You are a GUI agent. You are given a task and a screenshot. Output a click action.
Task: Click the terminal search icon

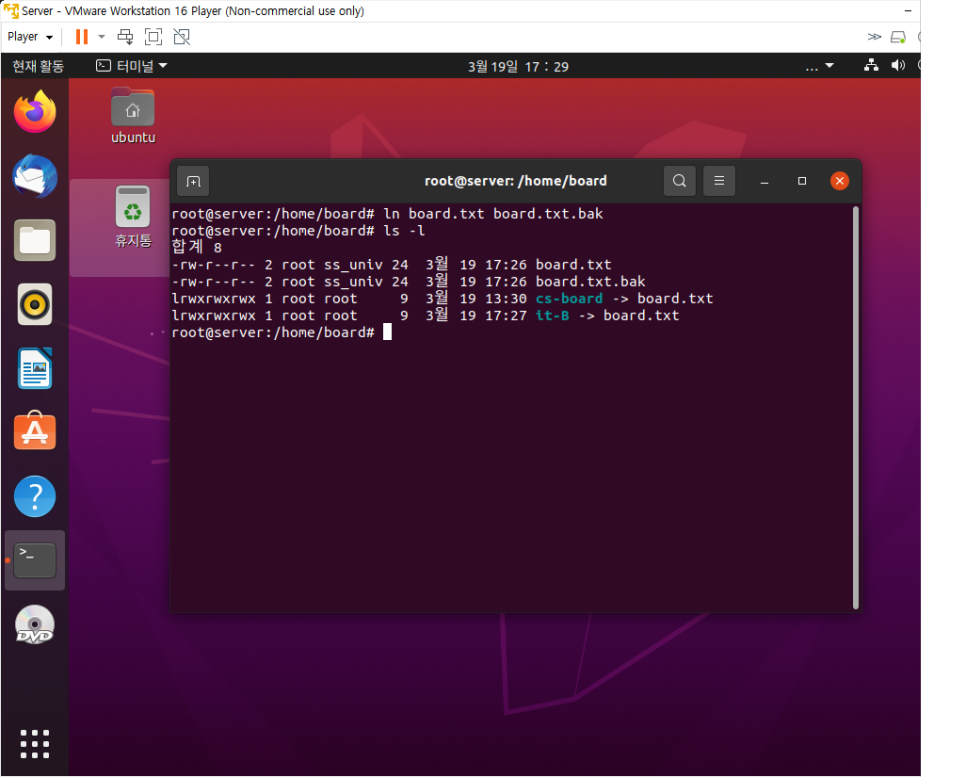[x=680, y=181]
